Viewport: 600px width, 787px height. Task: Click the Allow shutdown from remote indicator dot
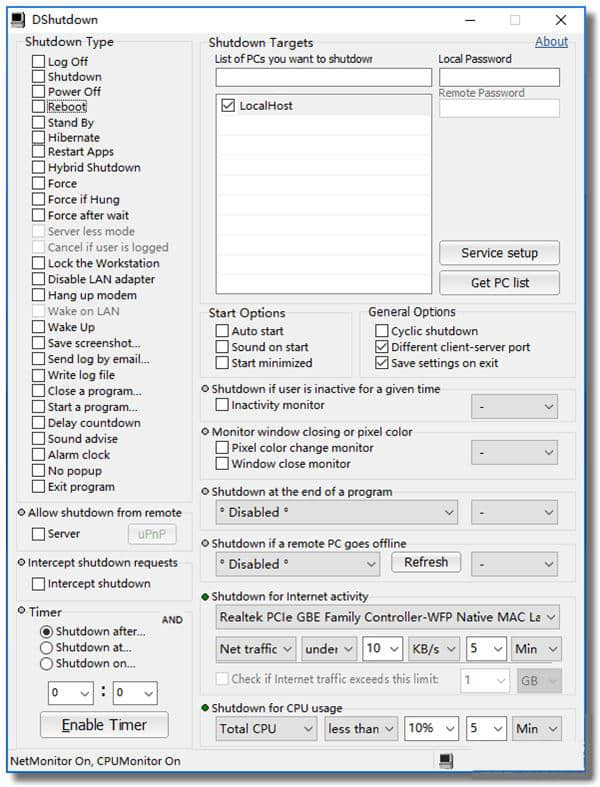[22, 512]
